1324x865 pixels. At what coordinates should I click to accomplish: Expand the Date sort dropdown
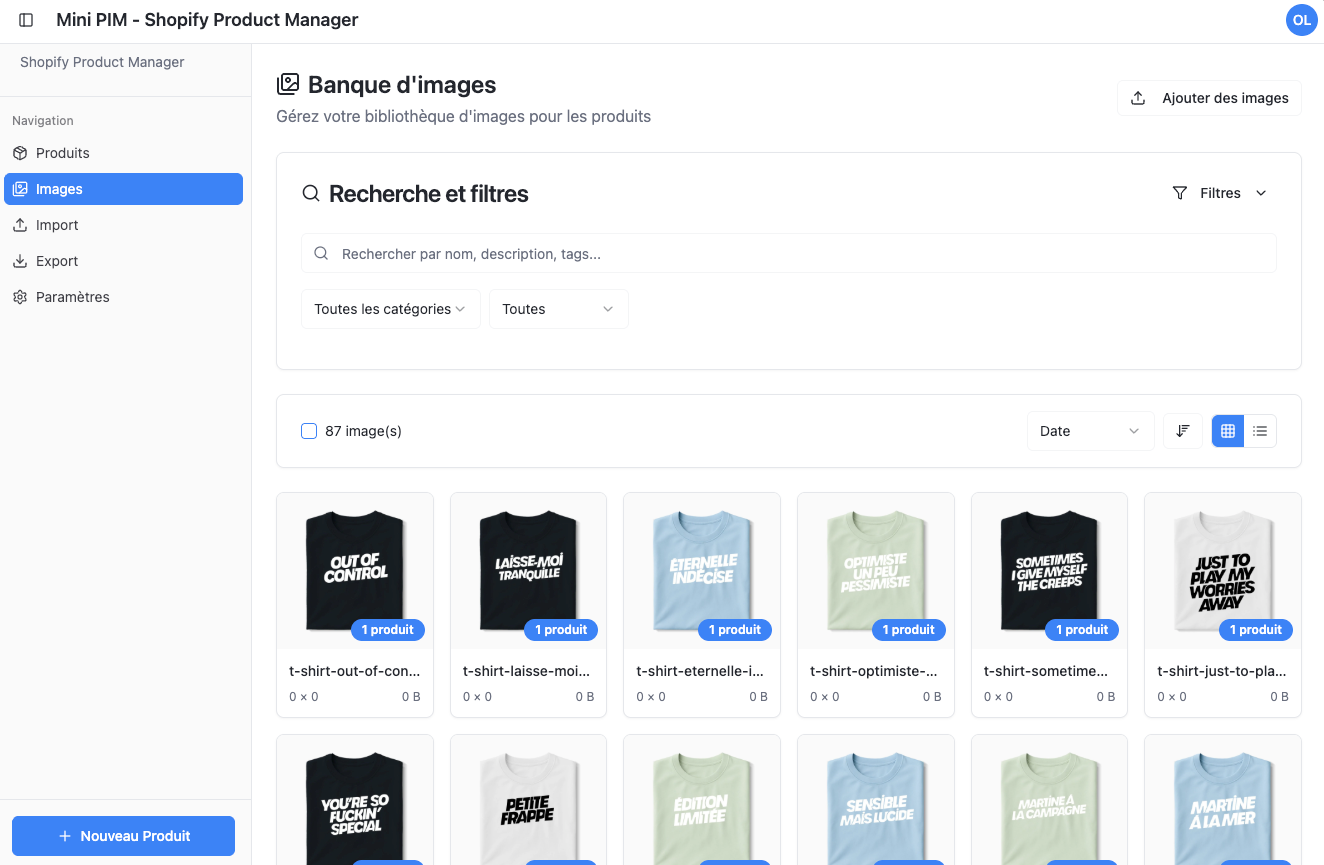(x=1089, y=431)
